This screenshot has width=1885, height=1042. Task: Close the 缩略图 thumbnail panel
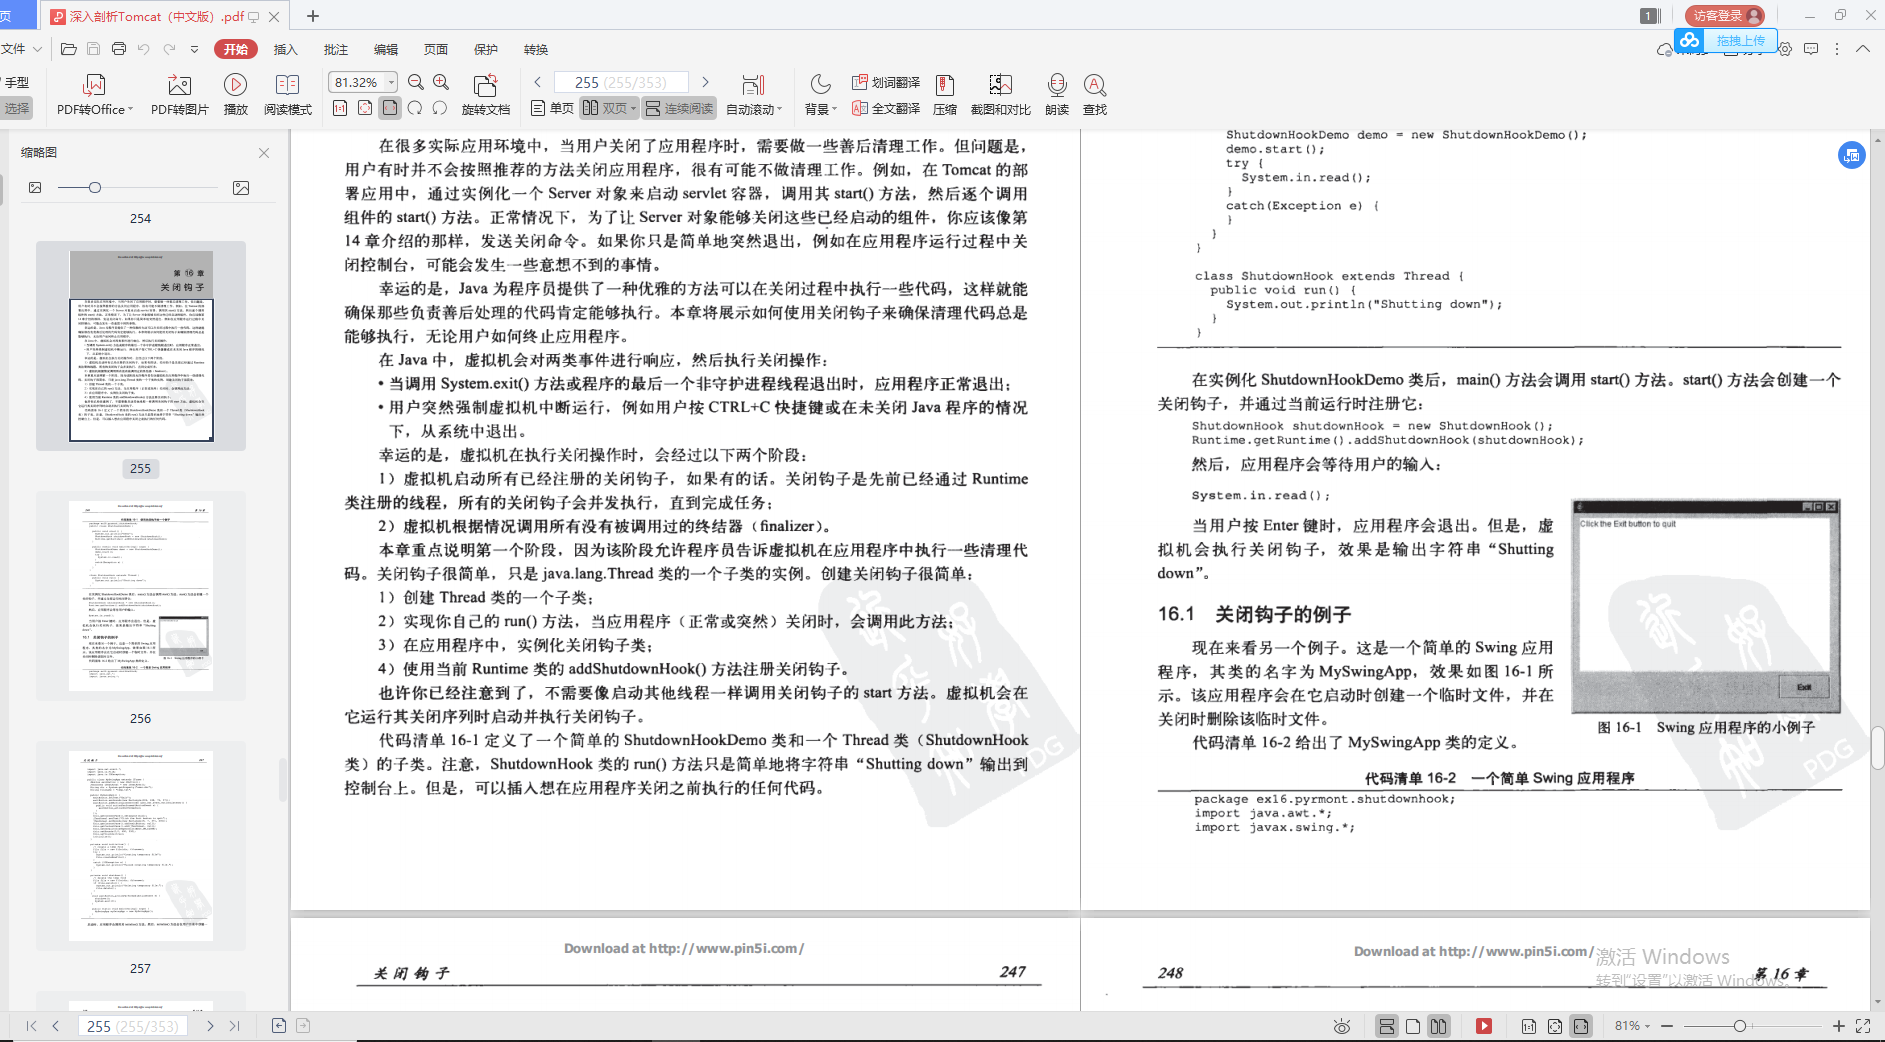click(x=264, y=153)
